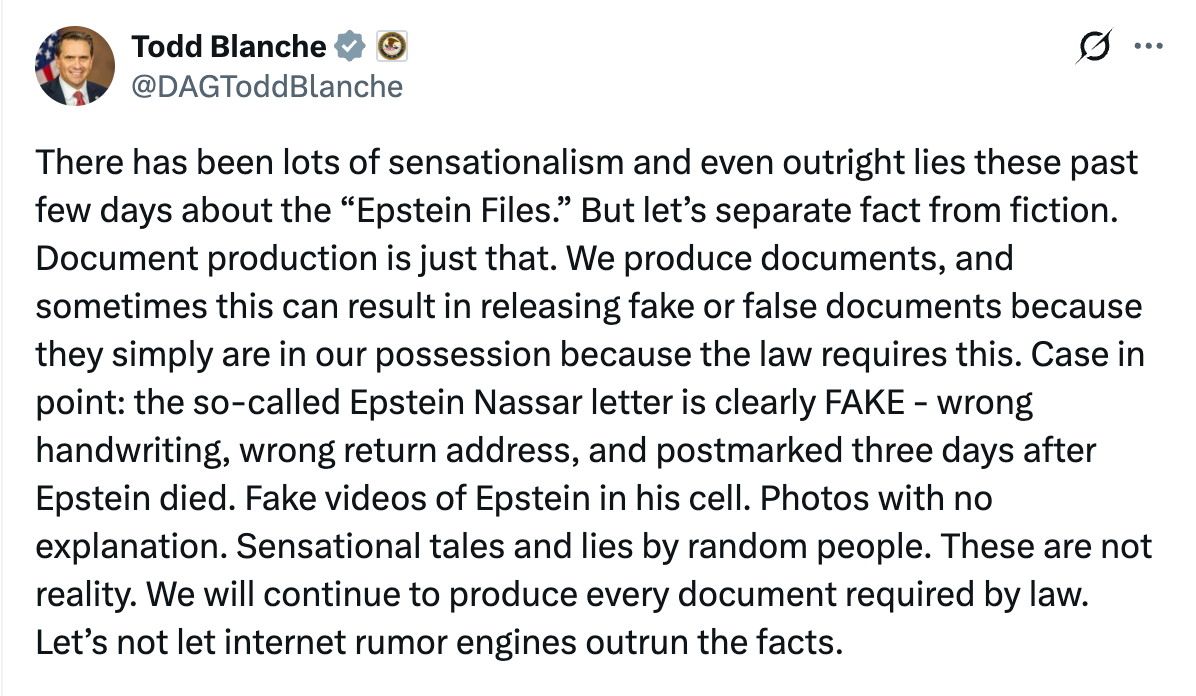1196x696 pixels.
Task: Select the Grok explain icon near post corner
Action: (1095, 44)
